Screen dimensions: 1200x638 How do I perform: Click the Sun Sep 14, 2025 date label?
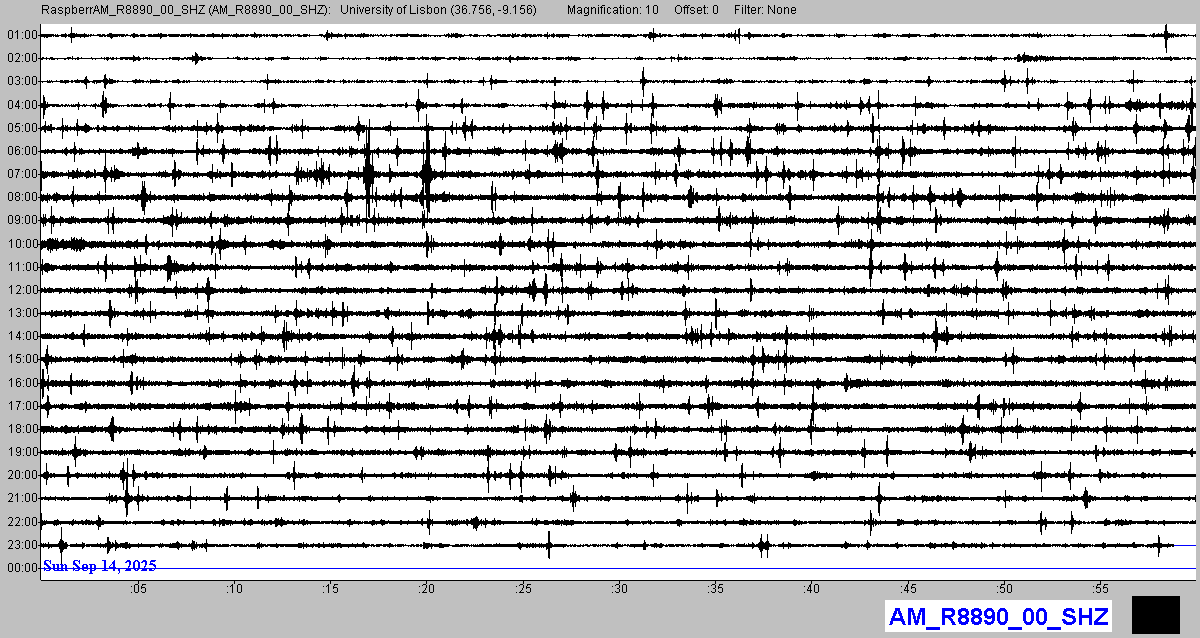[100, 566]
